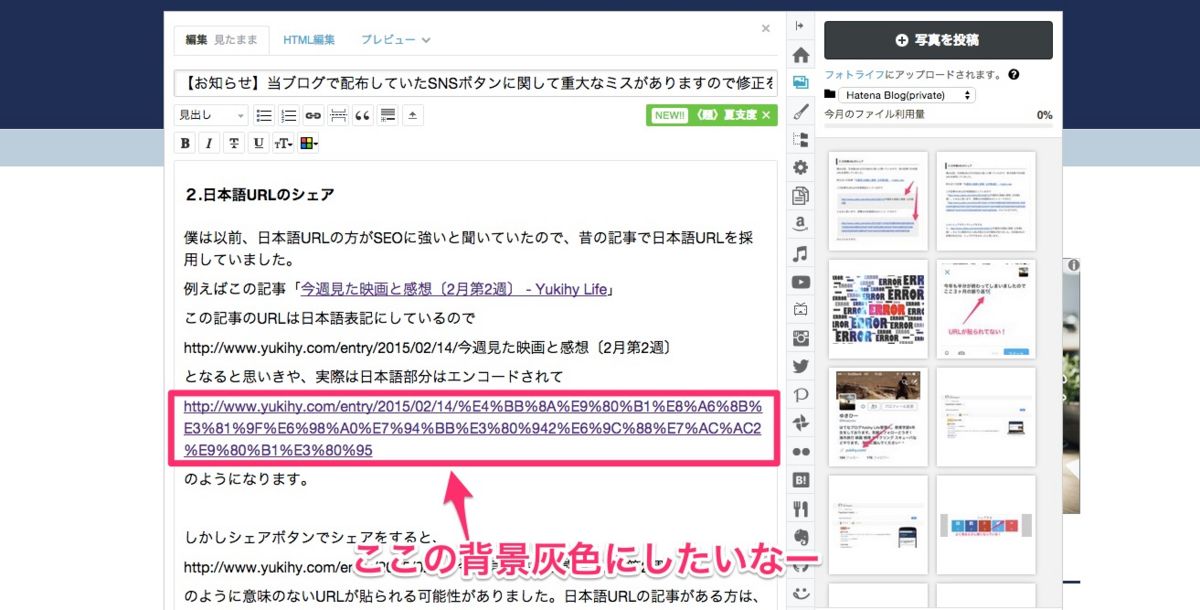Toggle strikethrough formatting
1200x610 pixels.
coord(234,143)
